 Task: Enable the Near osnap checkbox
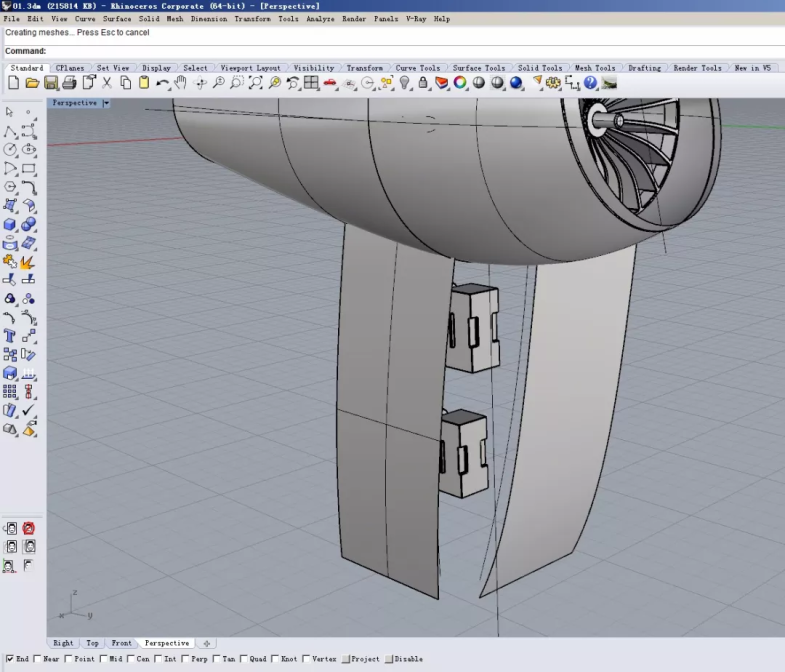(38, 659)
